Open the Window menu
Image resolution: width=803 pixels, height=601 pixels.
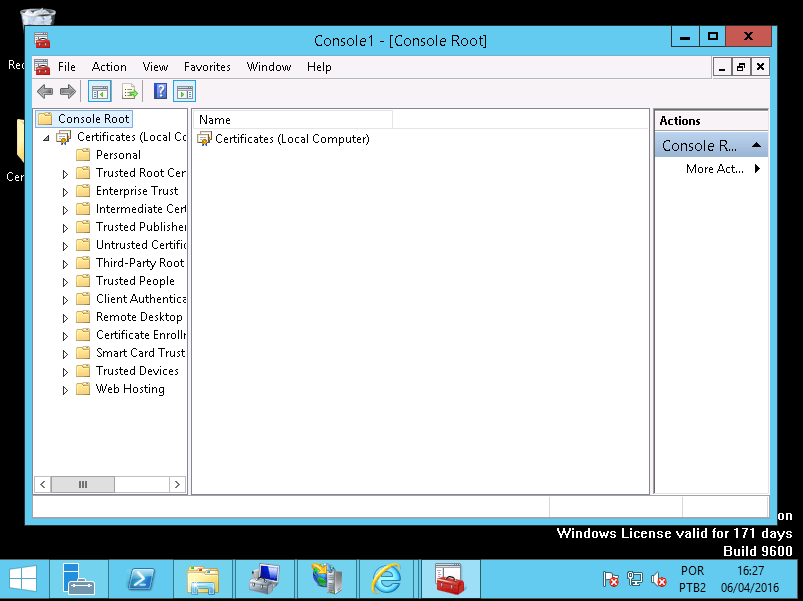click(x=269, y=67)
